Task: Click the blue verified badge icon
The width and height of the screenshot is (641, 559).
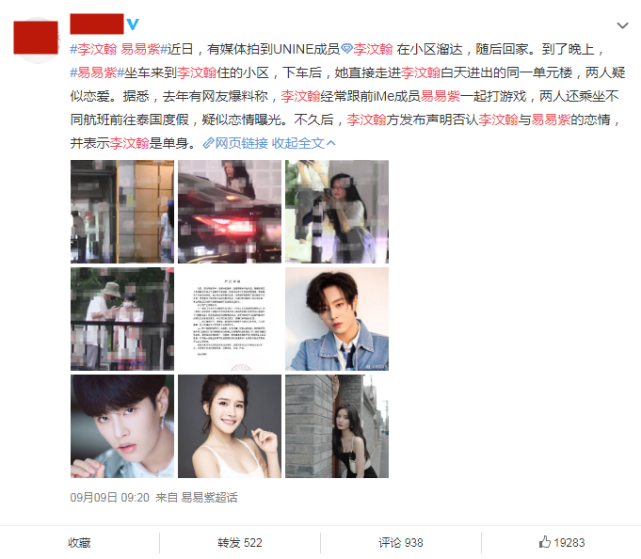Action: (132, 24)
